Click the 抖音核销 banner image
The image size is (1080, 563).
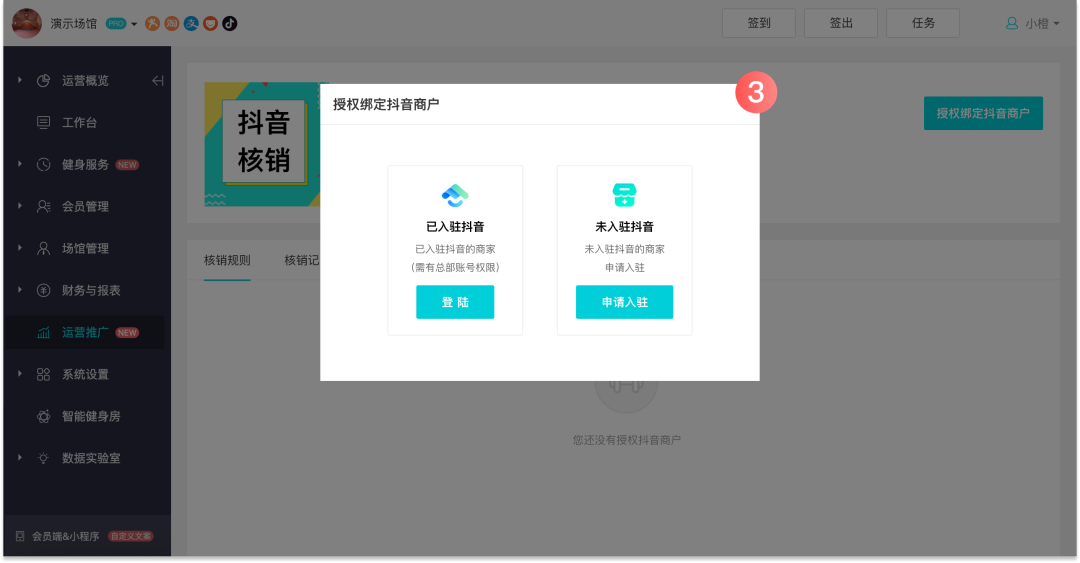click(x=262, y=144)
